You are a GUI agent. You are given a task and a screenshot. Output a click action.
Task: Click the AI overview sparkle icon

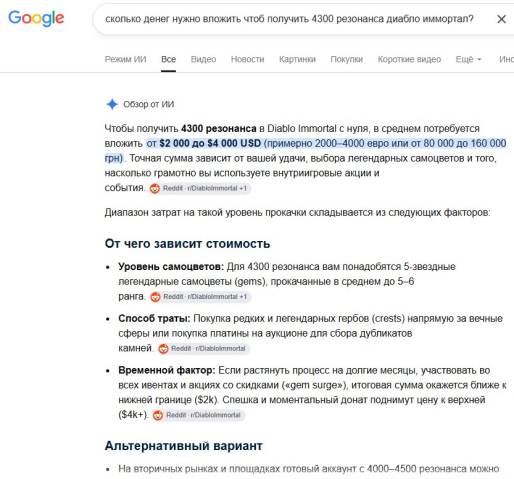click(x=112, y=104)
